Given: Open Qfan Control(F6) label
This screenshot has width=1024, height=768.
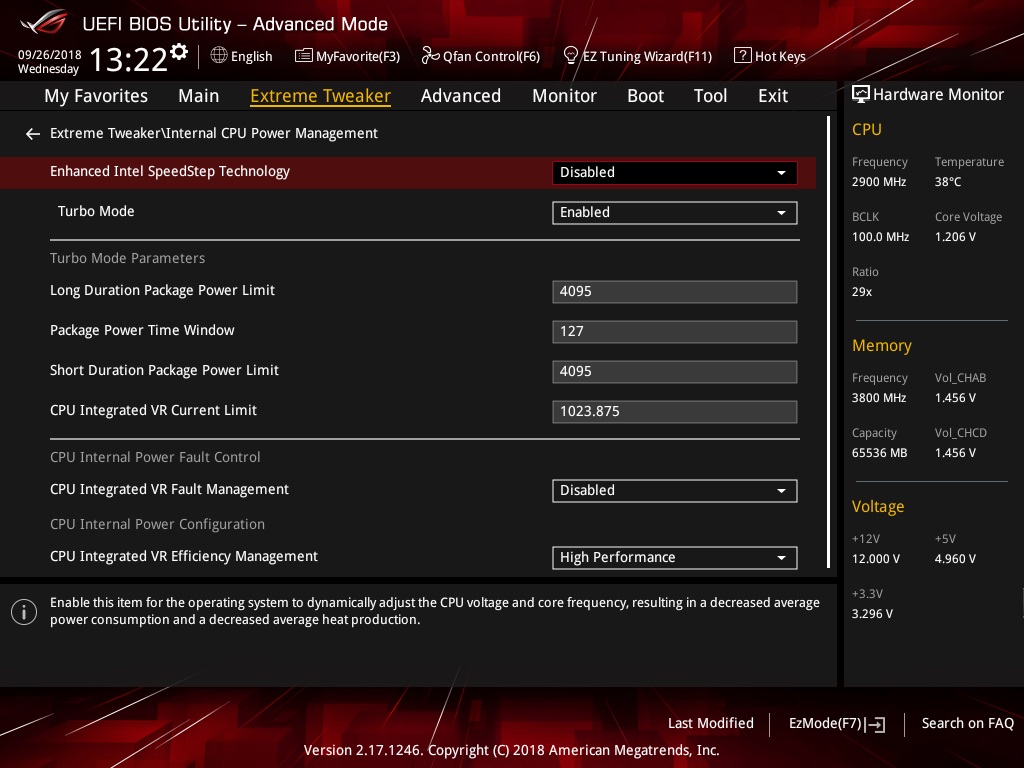Looking at the screenshot, I should 491,57.
